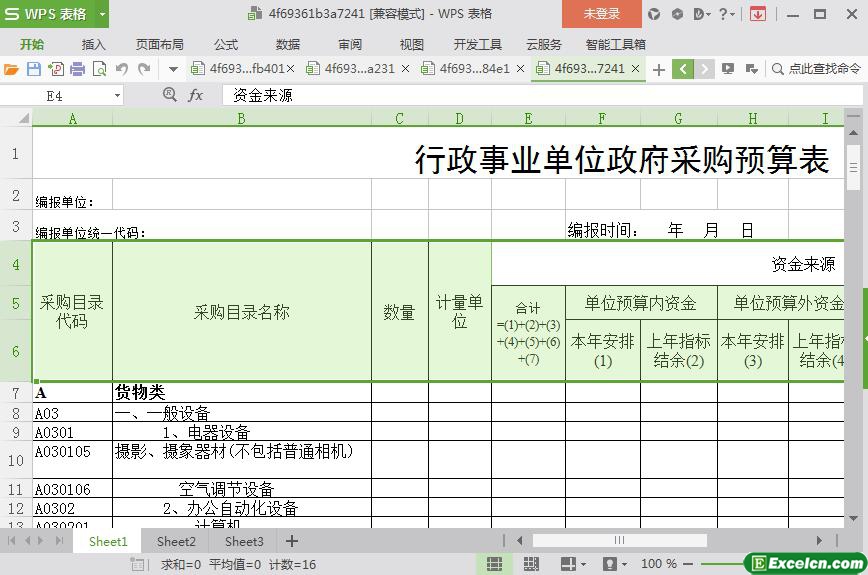The width and height of the screenshot is (868, 575).
Task: Expand the quick access toolbar dropdown arrow
Action: 173,69
